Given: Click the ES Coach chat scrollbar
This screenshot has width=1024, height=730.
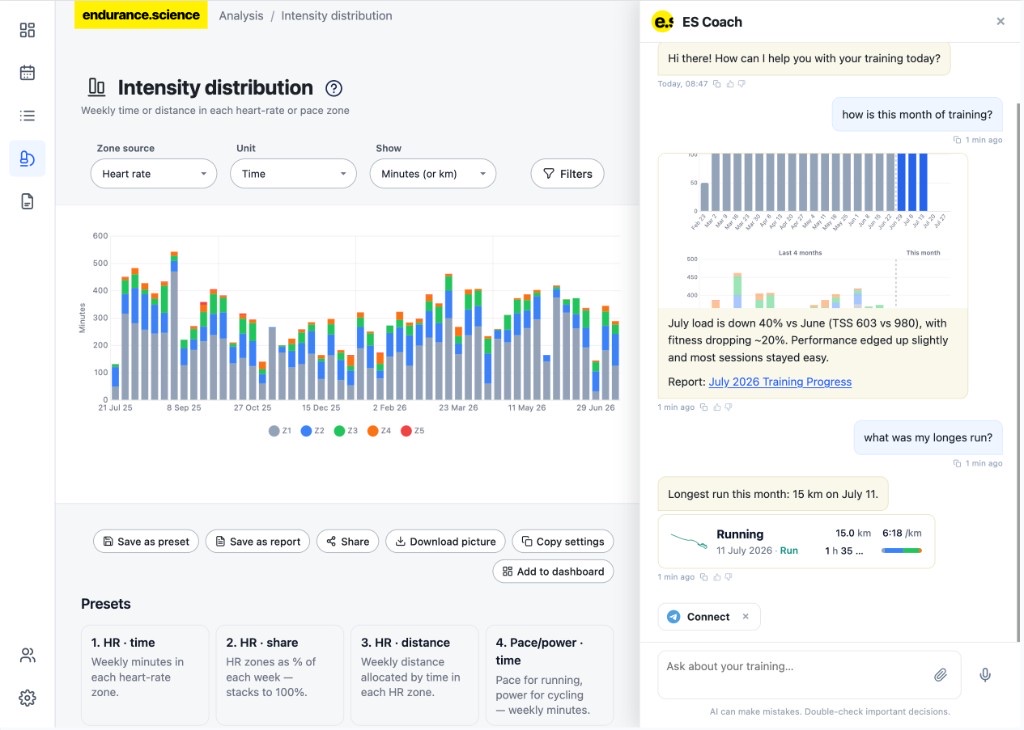Looking at the screenshot, I should point(1017,372).
